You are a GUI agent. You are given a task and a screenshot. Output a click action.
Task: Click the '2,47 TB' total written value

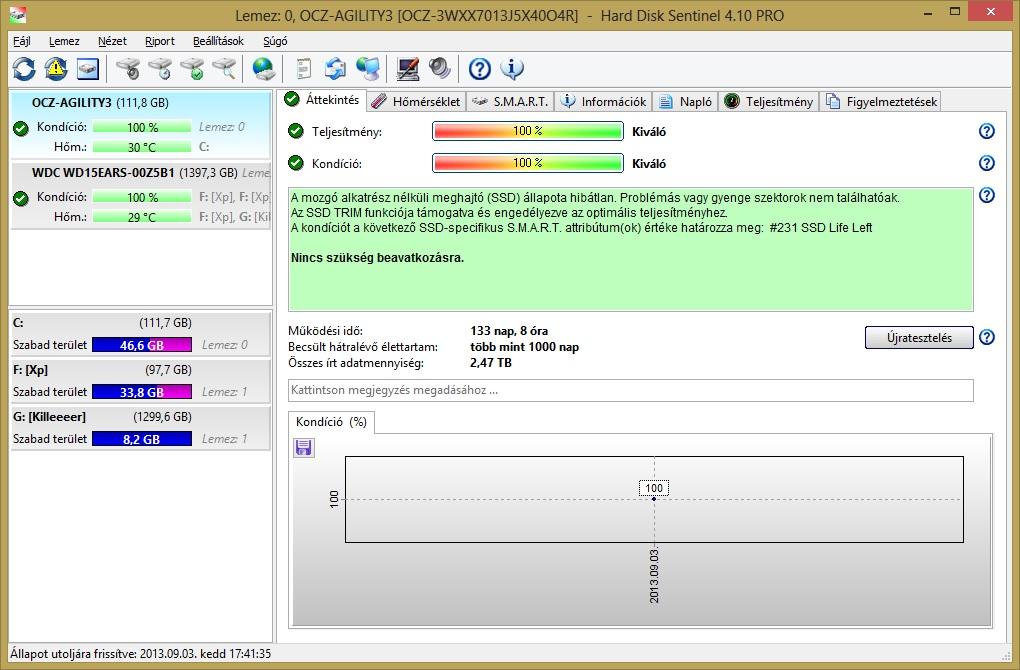(x=490, y=363)
